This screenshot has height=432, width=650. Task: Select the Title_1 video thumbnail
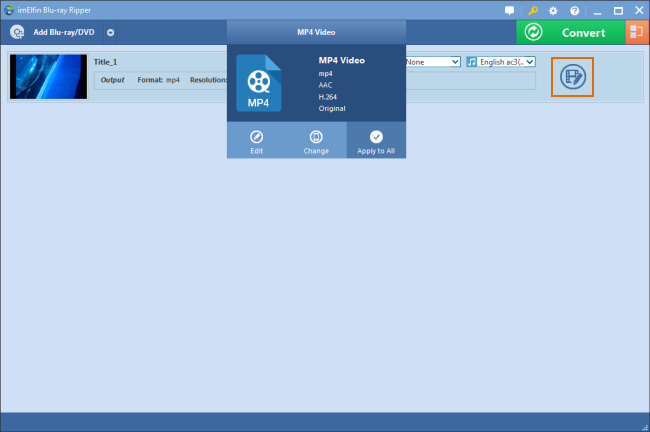click(x=49, y=77)
